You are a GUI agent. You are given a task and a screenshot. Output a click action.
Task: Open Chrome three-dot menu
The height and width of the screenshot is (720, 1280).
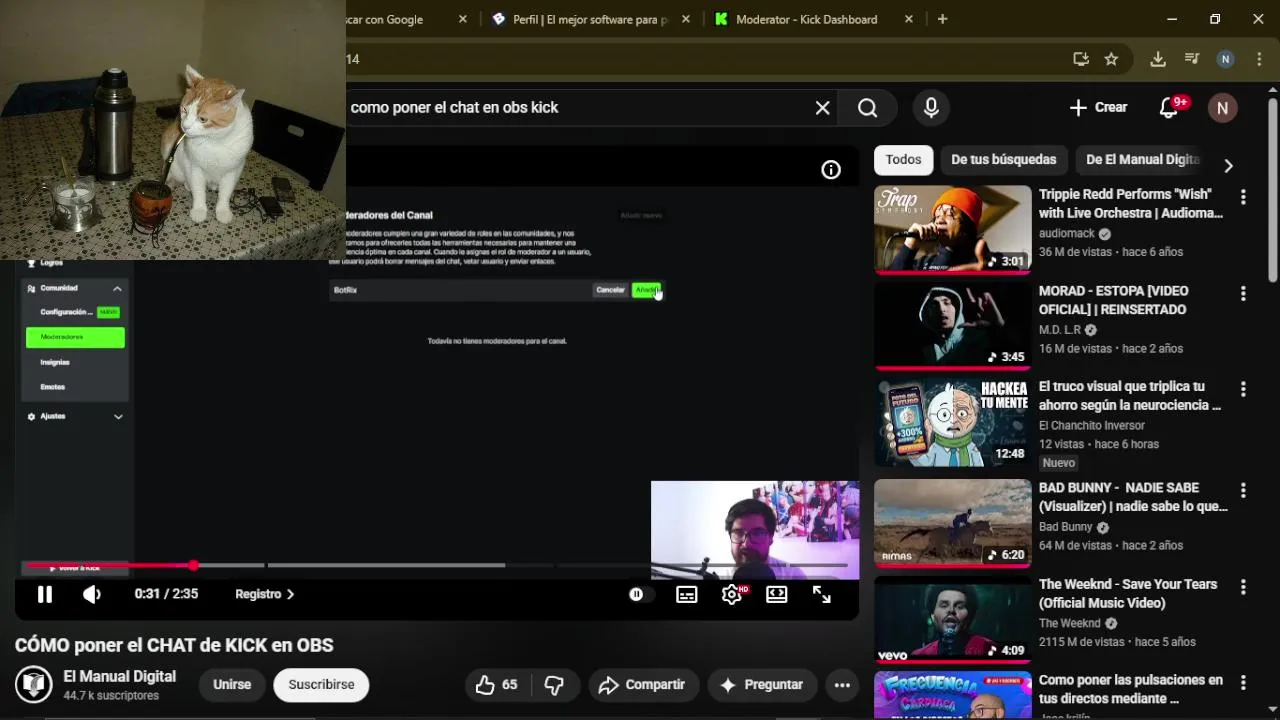pyautogui.click(x=1259, y=59)
